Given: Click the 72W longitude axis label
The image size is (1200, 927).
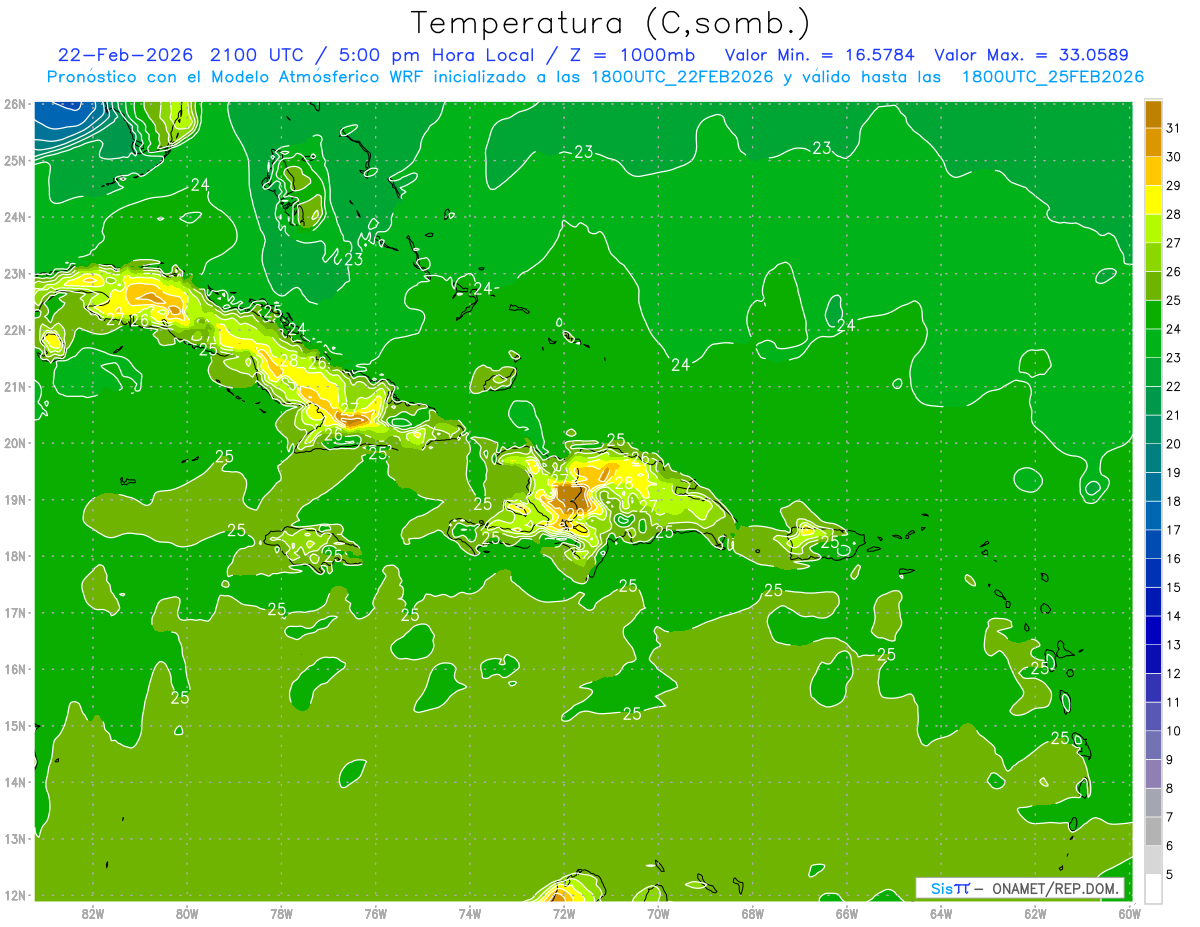Looking at the screenshot, I should pos(564,913).
